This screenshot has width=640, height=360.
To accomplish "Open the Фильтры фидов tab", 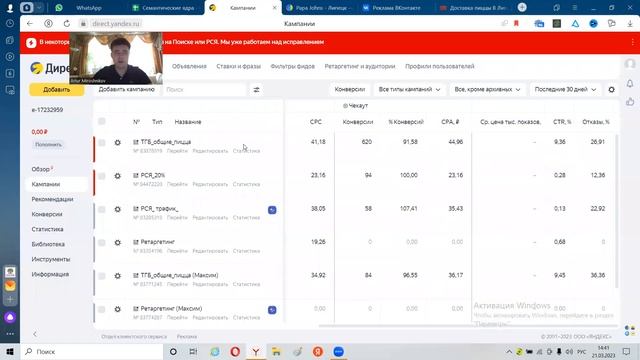I will (293, 66).
